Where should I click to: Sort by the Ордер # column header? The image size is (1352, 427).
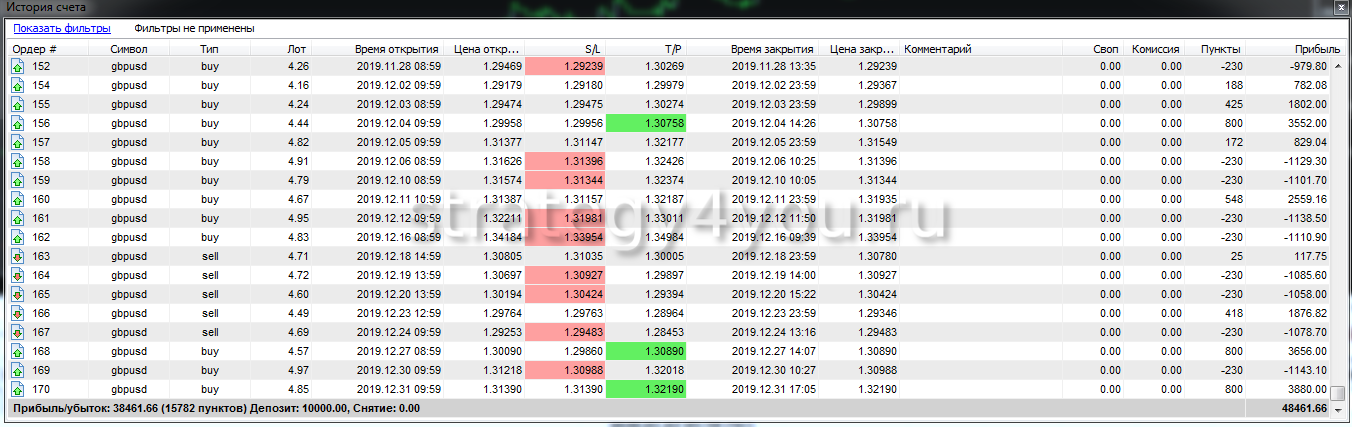(35, 49)
